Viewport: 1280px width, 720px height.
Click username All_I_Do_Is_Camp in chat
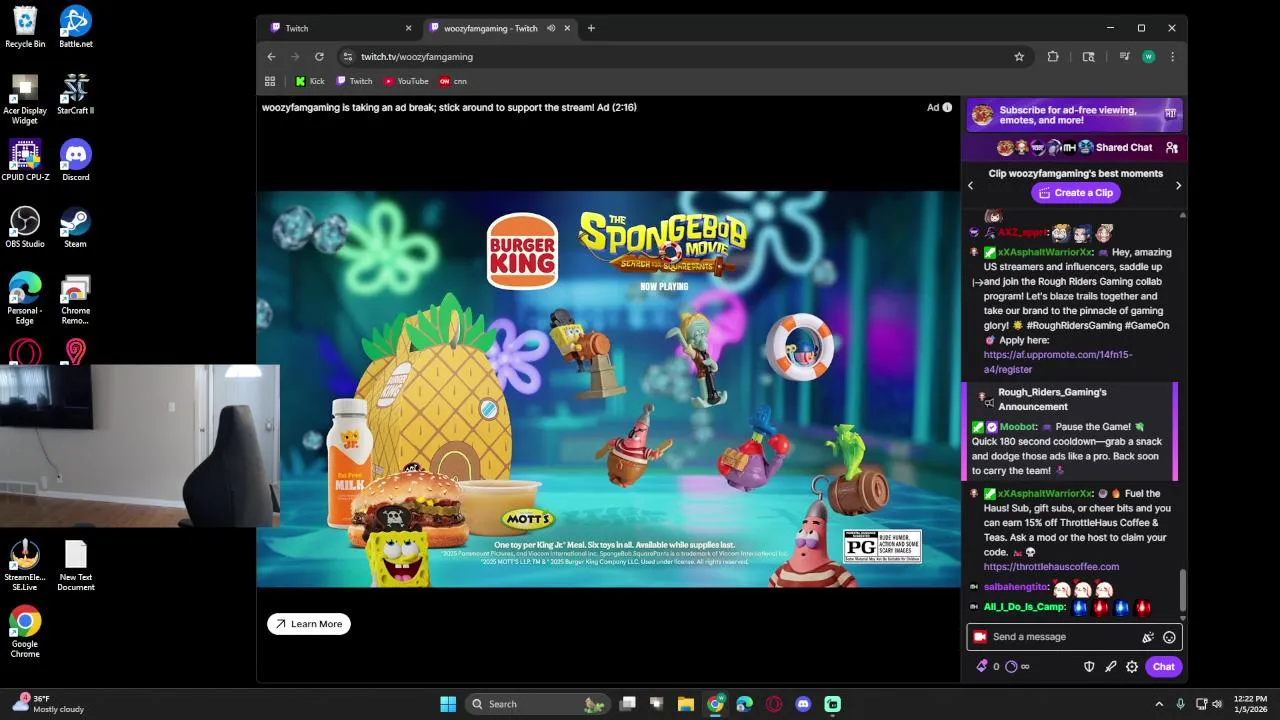pyautogui.click(x=1025, y=607)
